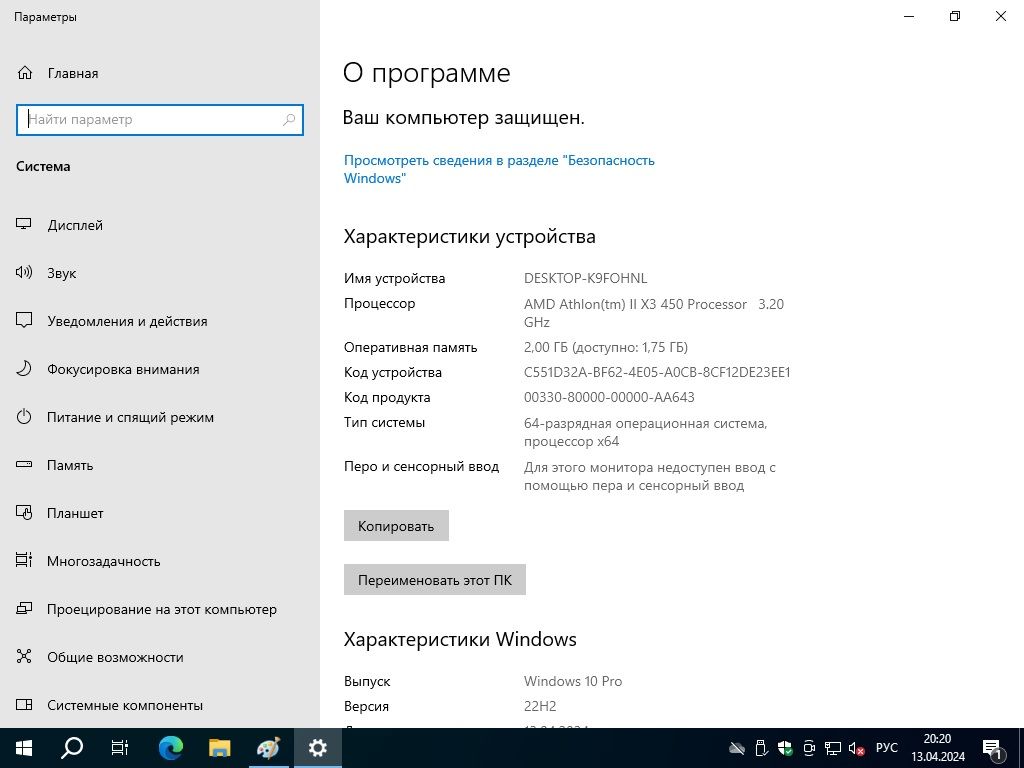Click the device ID starting with C551D32A
The width and height of the screenshot is (1024, 768).
pos(657,372)
